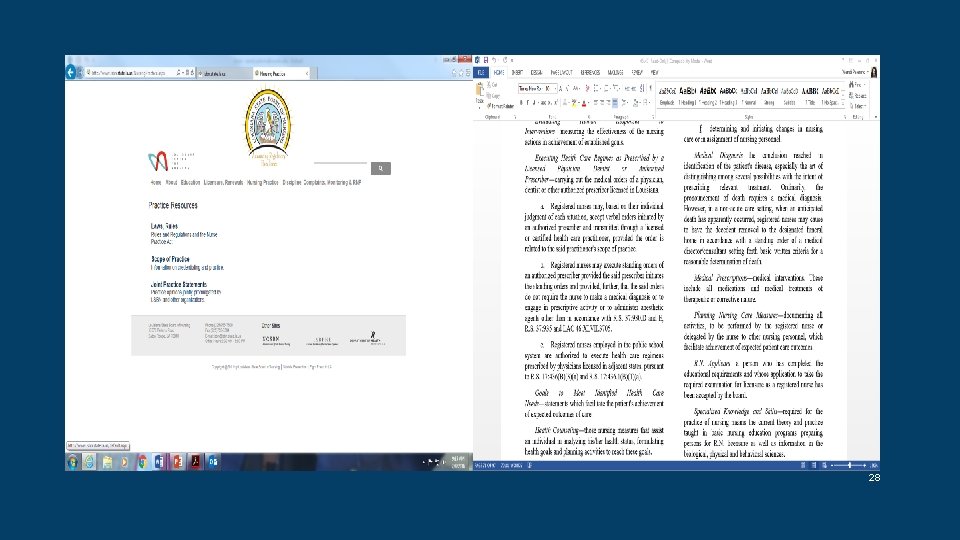Click the PowerPoint icon on taskbar
The image size is (960, 540).
tap(178, 462)
